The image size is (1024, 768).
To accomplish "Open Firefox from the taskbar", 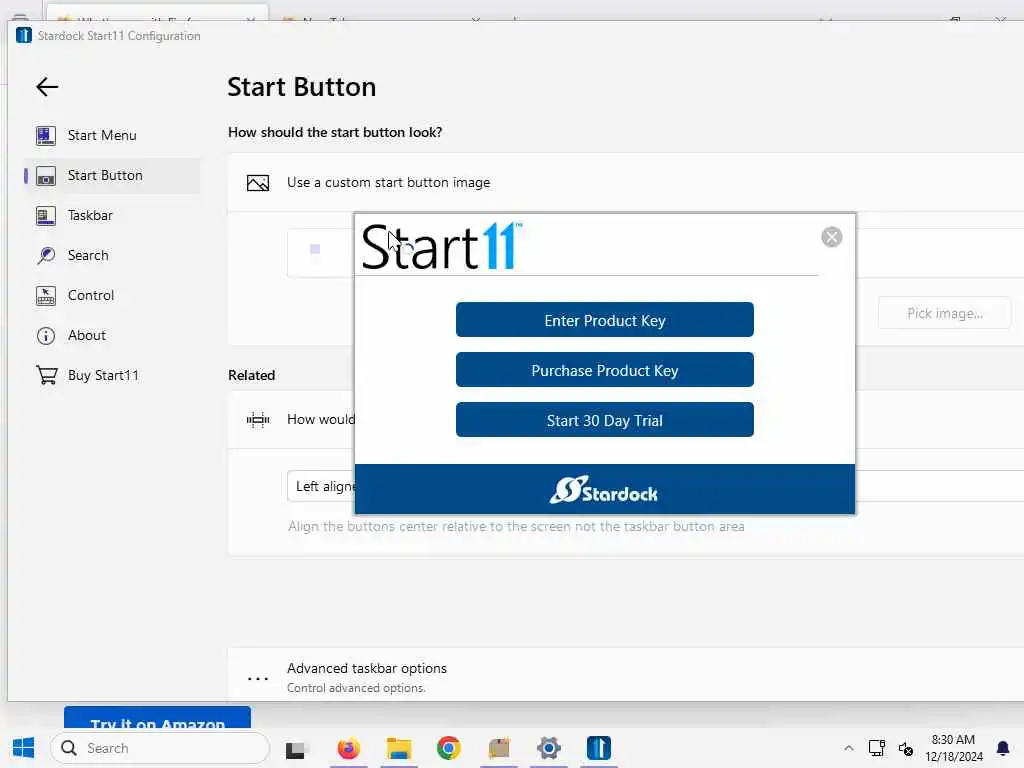I will point(349,748).
